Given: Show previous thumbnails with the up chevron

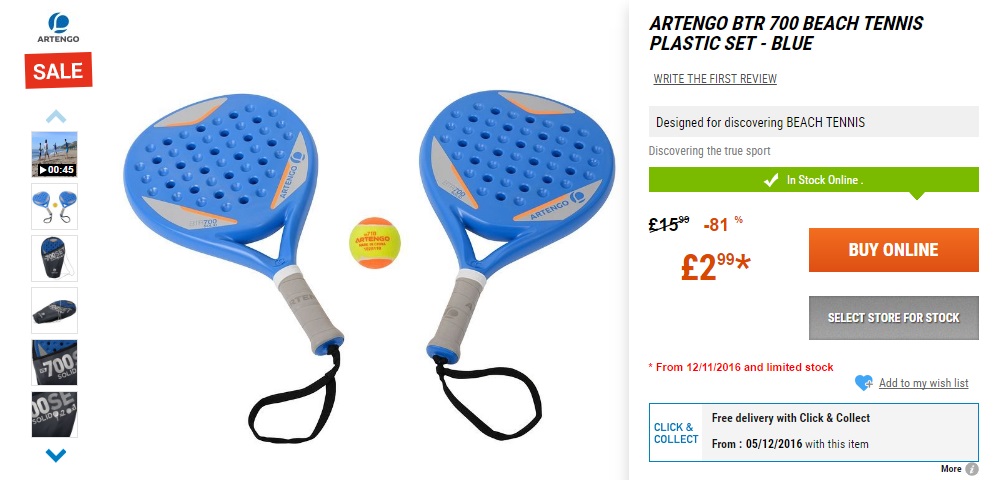Looking at the screenshot, I should (56, 116).
